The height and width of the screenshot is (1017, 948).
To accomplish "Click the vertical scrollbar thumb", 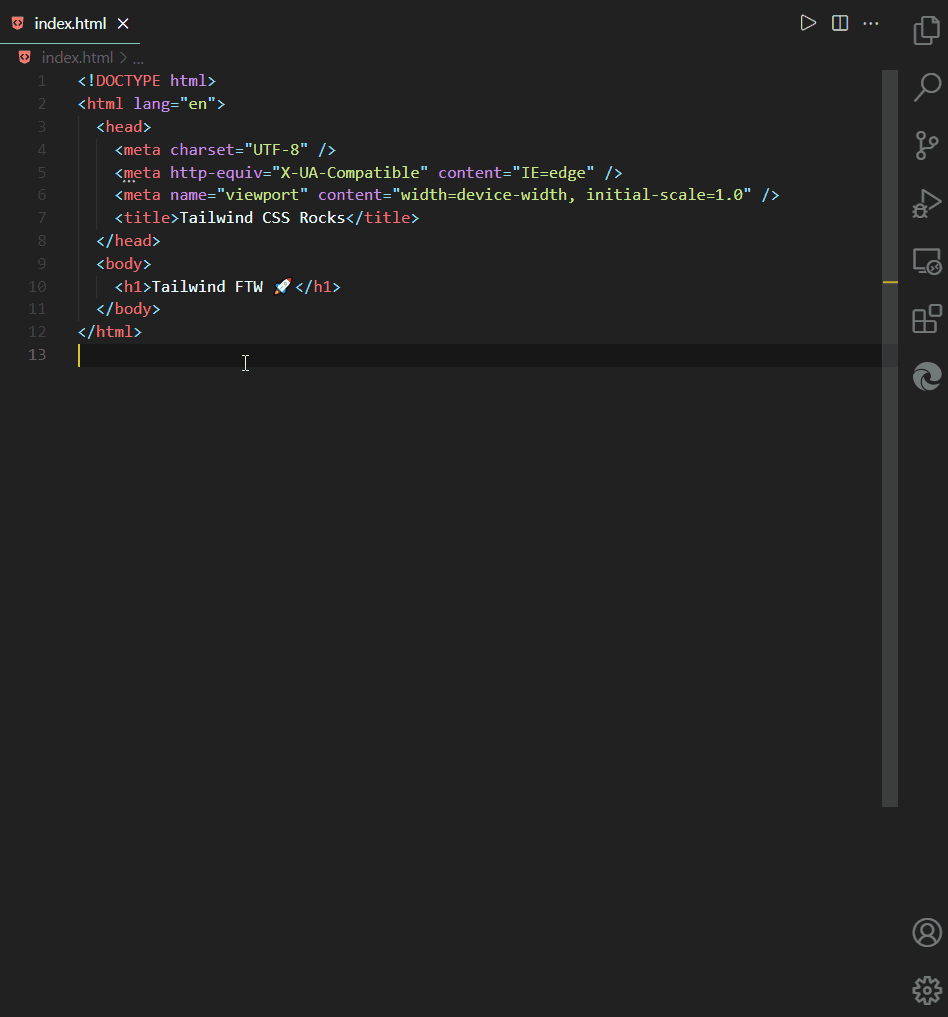I will point(890,438).
